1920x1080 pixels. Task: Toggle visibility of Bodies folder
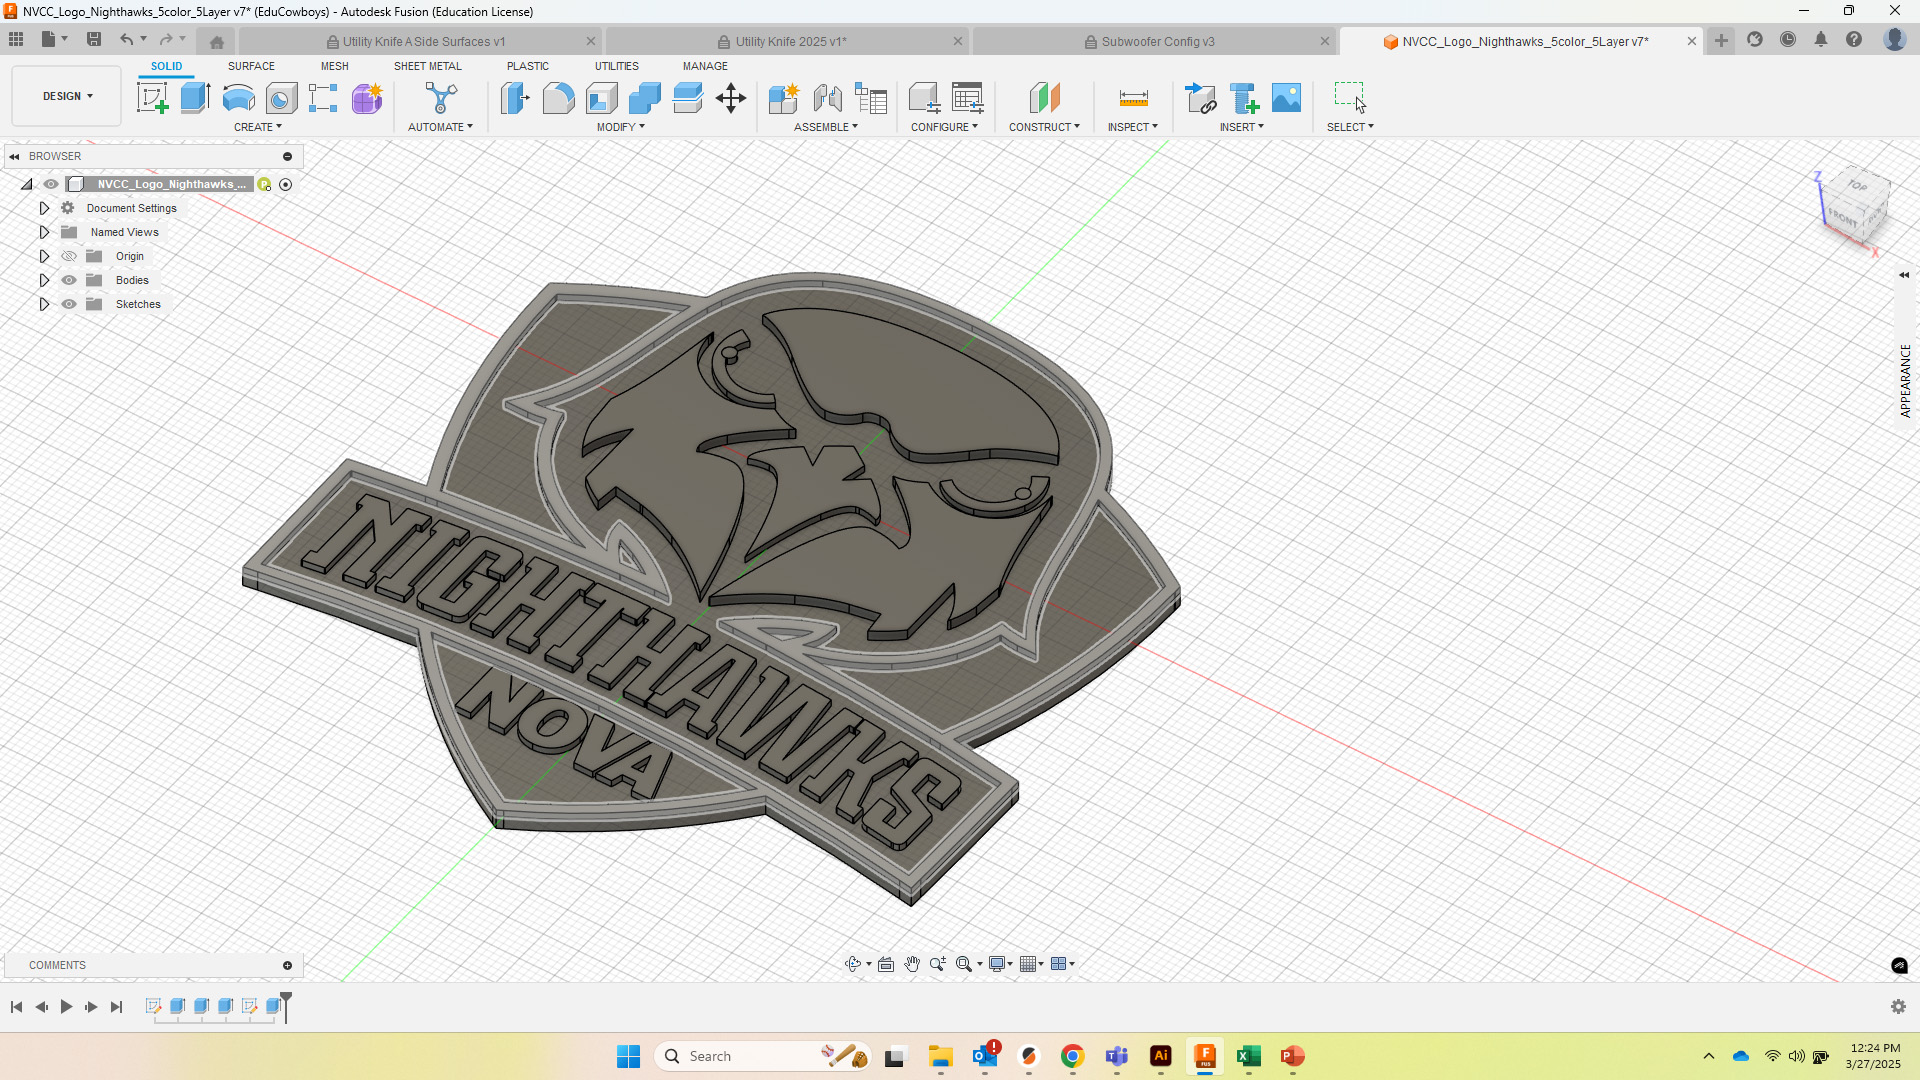(x=69, y=280)
